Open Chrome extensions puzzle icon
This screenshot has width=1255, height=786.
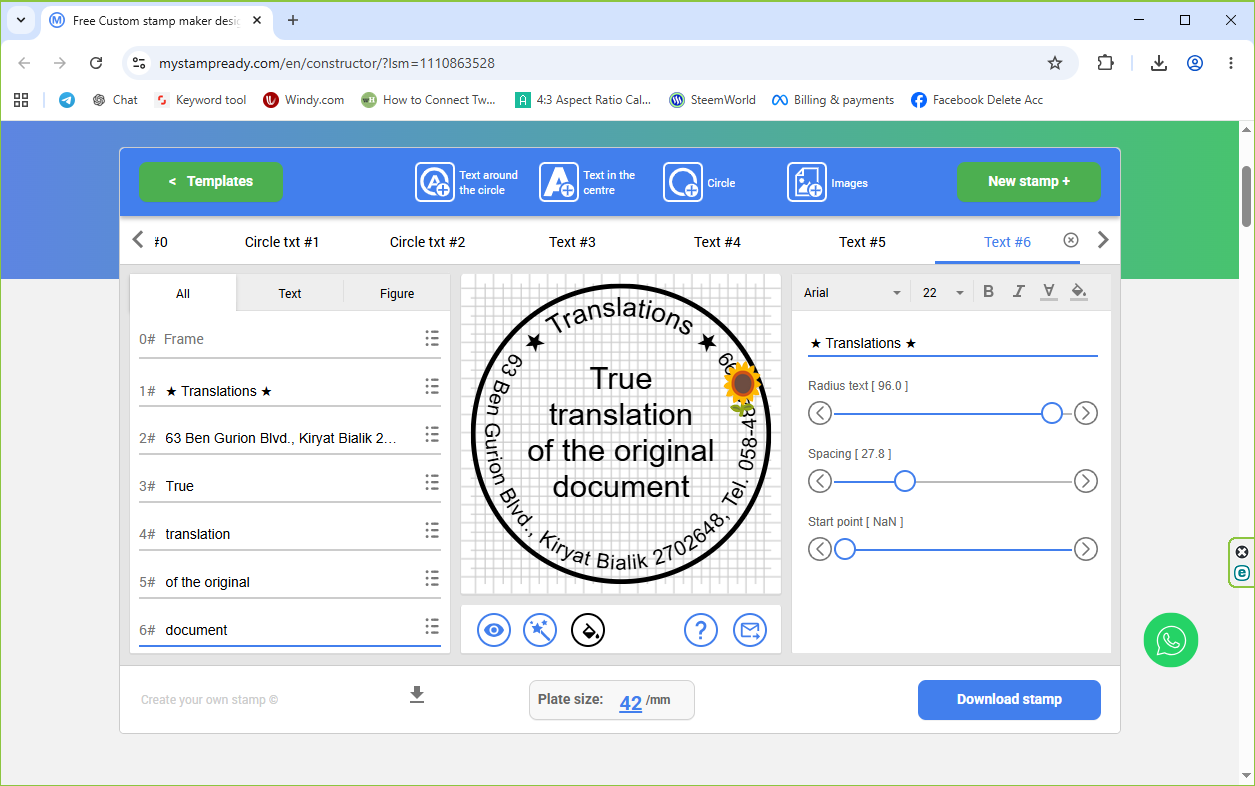coord(1105,63)
